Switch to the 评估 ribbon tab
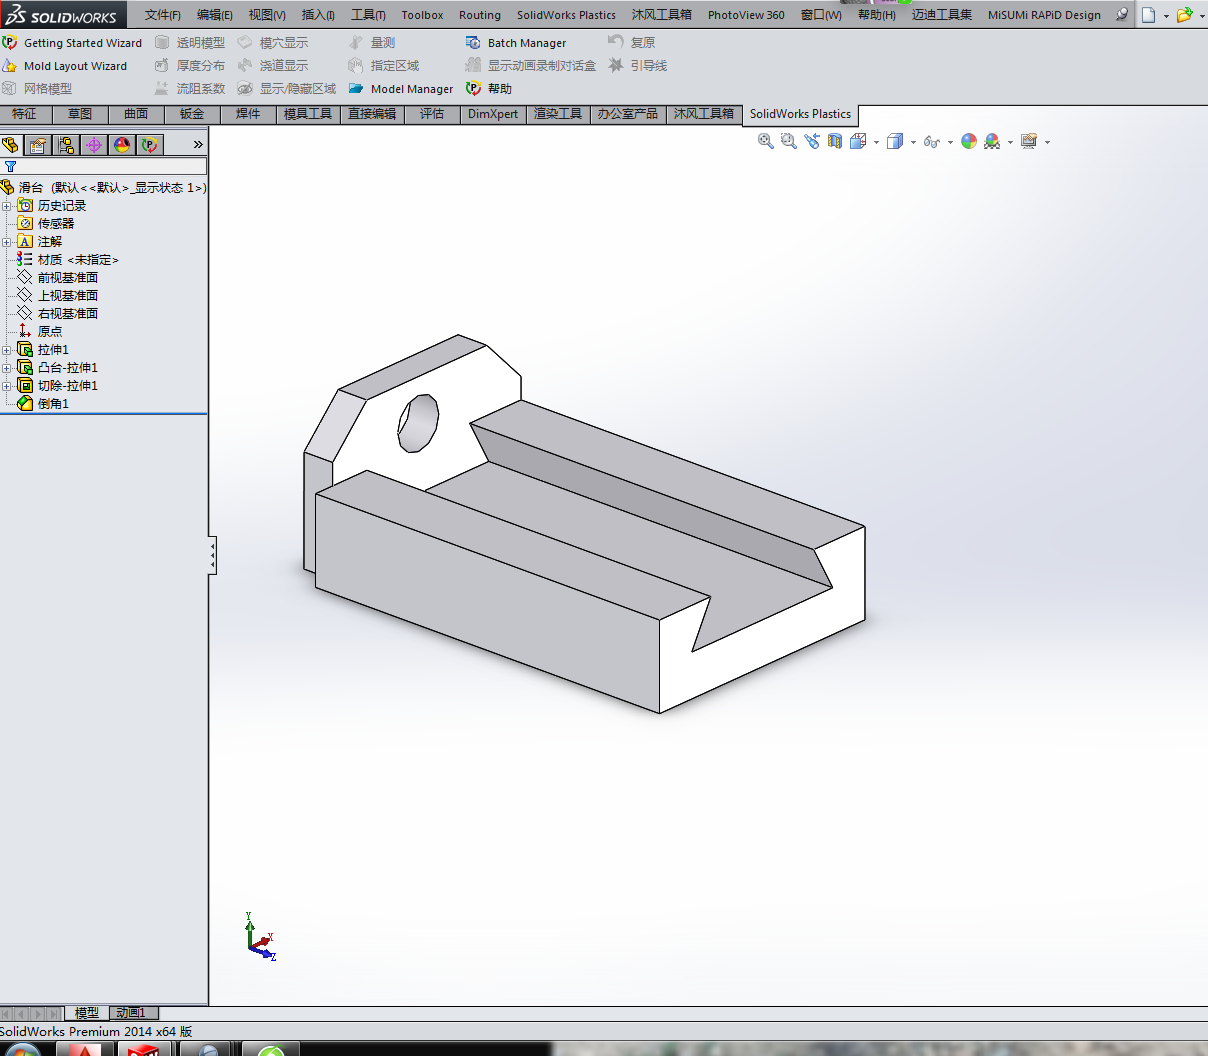Image resolution: width=1208 pixels, height=1056 pixels. pos(432,114)
